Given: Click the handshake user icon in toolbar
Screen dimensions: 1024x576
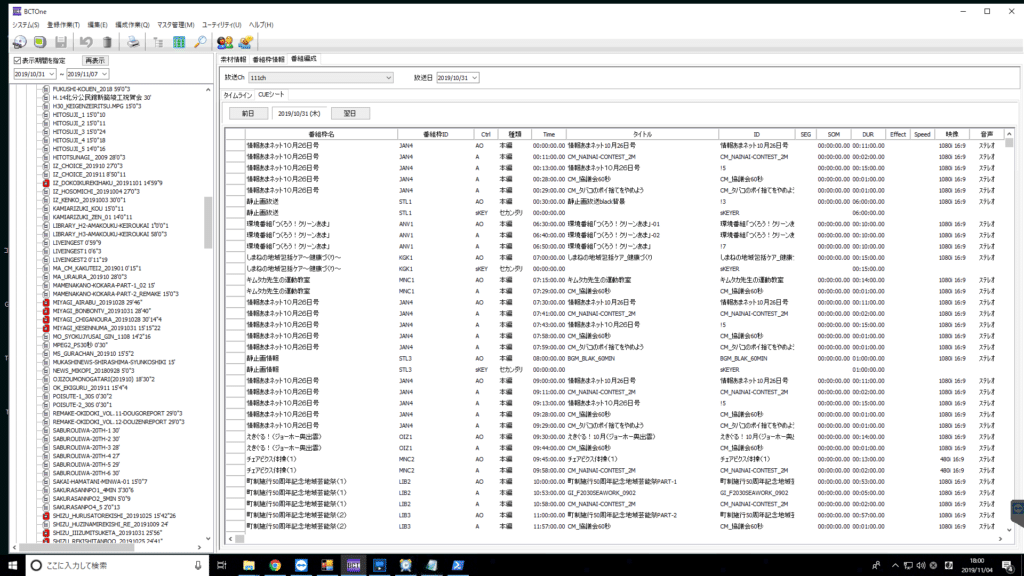Looking at the screenshot, I should (x=246, y=42).
